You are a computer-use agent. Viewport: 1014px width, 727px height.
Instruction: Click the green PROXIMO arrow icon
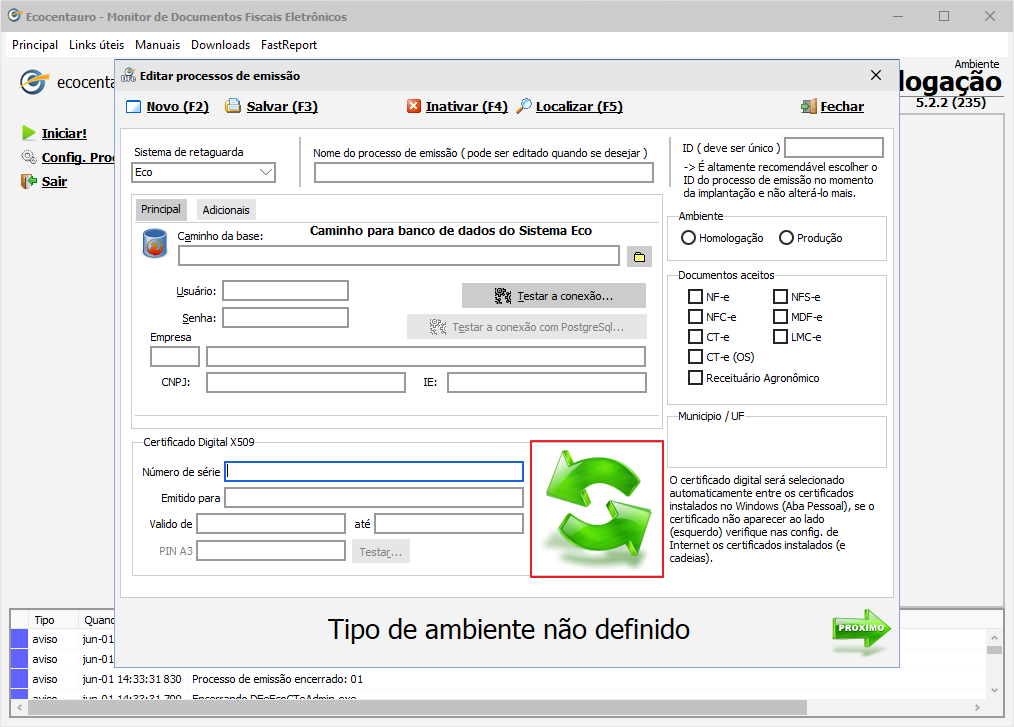(x=860, y=628)
